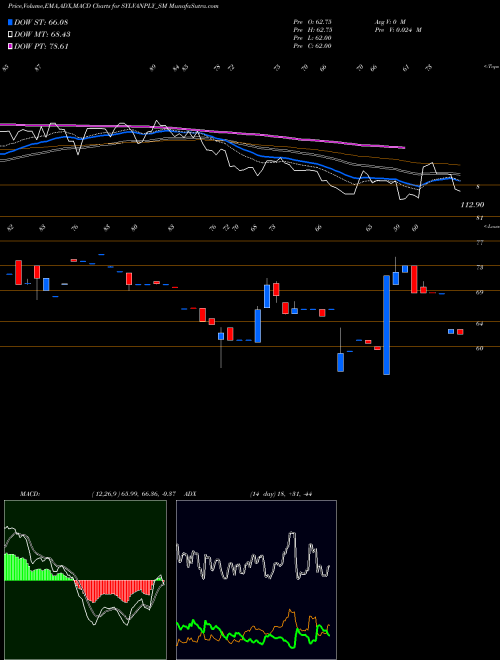Viewport: 500px width, 660px height.
Task: Click the 73 axis level label
Action: pyautogui.click(x=479, y=268)
